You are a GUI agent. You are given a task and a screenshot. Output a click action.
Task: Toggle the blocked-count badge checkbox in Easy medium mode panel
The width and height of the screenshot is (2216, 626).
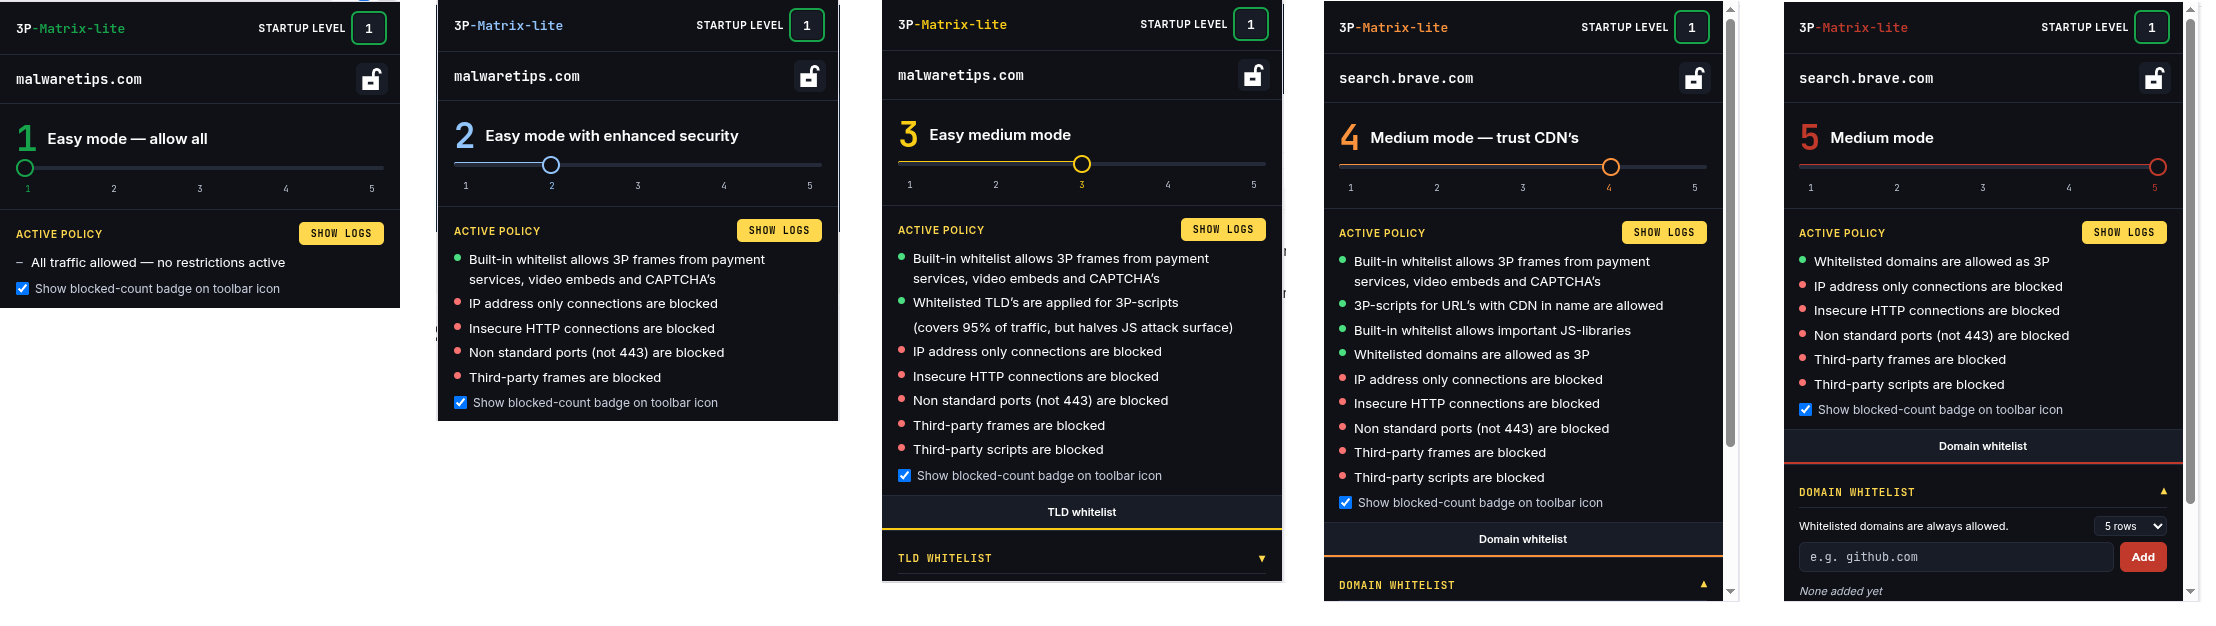(904, 475)
